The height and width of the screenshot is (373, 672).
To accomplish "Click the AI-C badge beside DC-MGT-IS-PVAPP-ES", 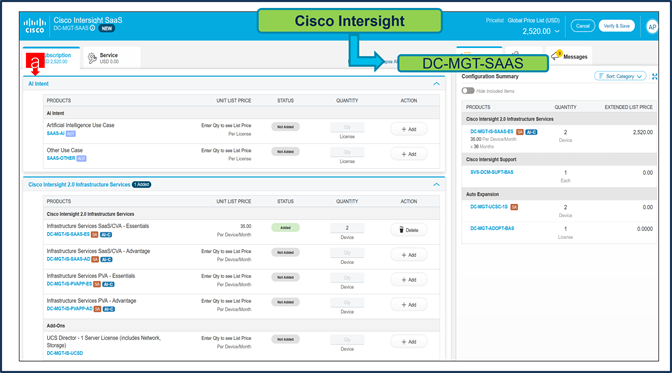I will 108,284.
